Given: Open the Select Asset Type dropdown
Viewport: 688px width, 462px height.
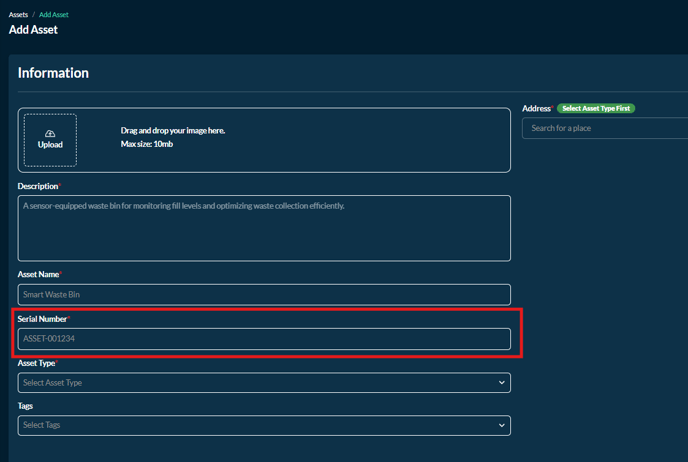Looking at the screenshot, I should point(264,383).
